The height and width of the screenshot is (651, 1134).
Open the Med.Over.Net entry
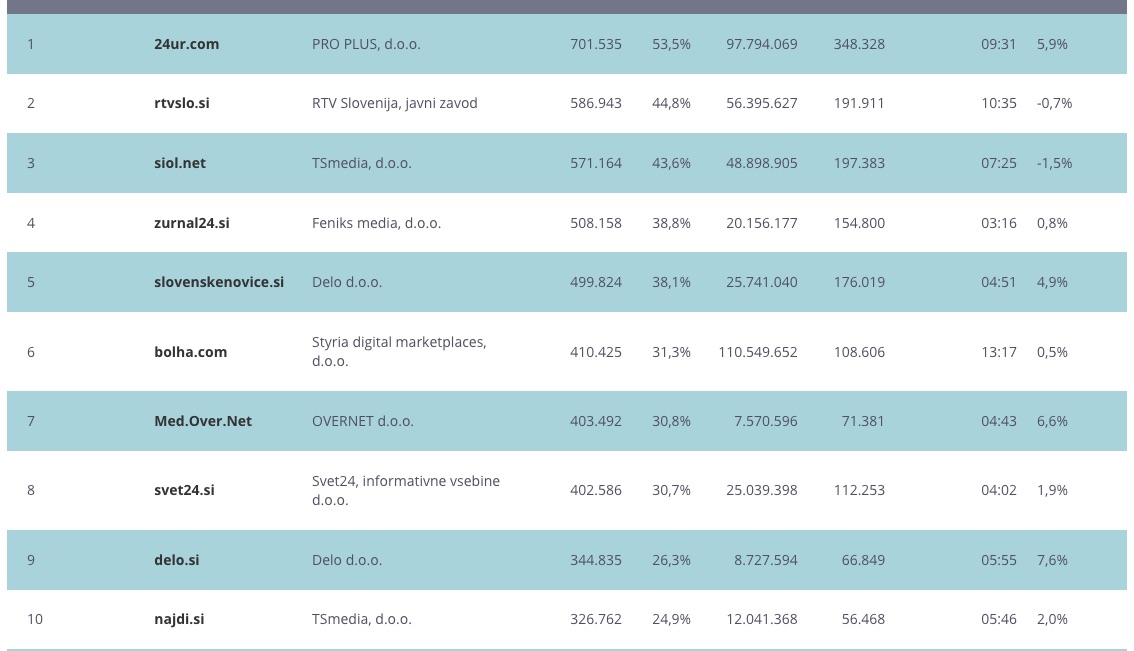(x=203, y=421)
